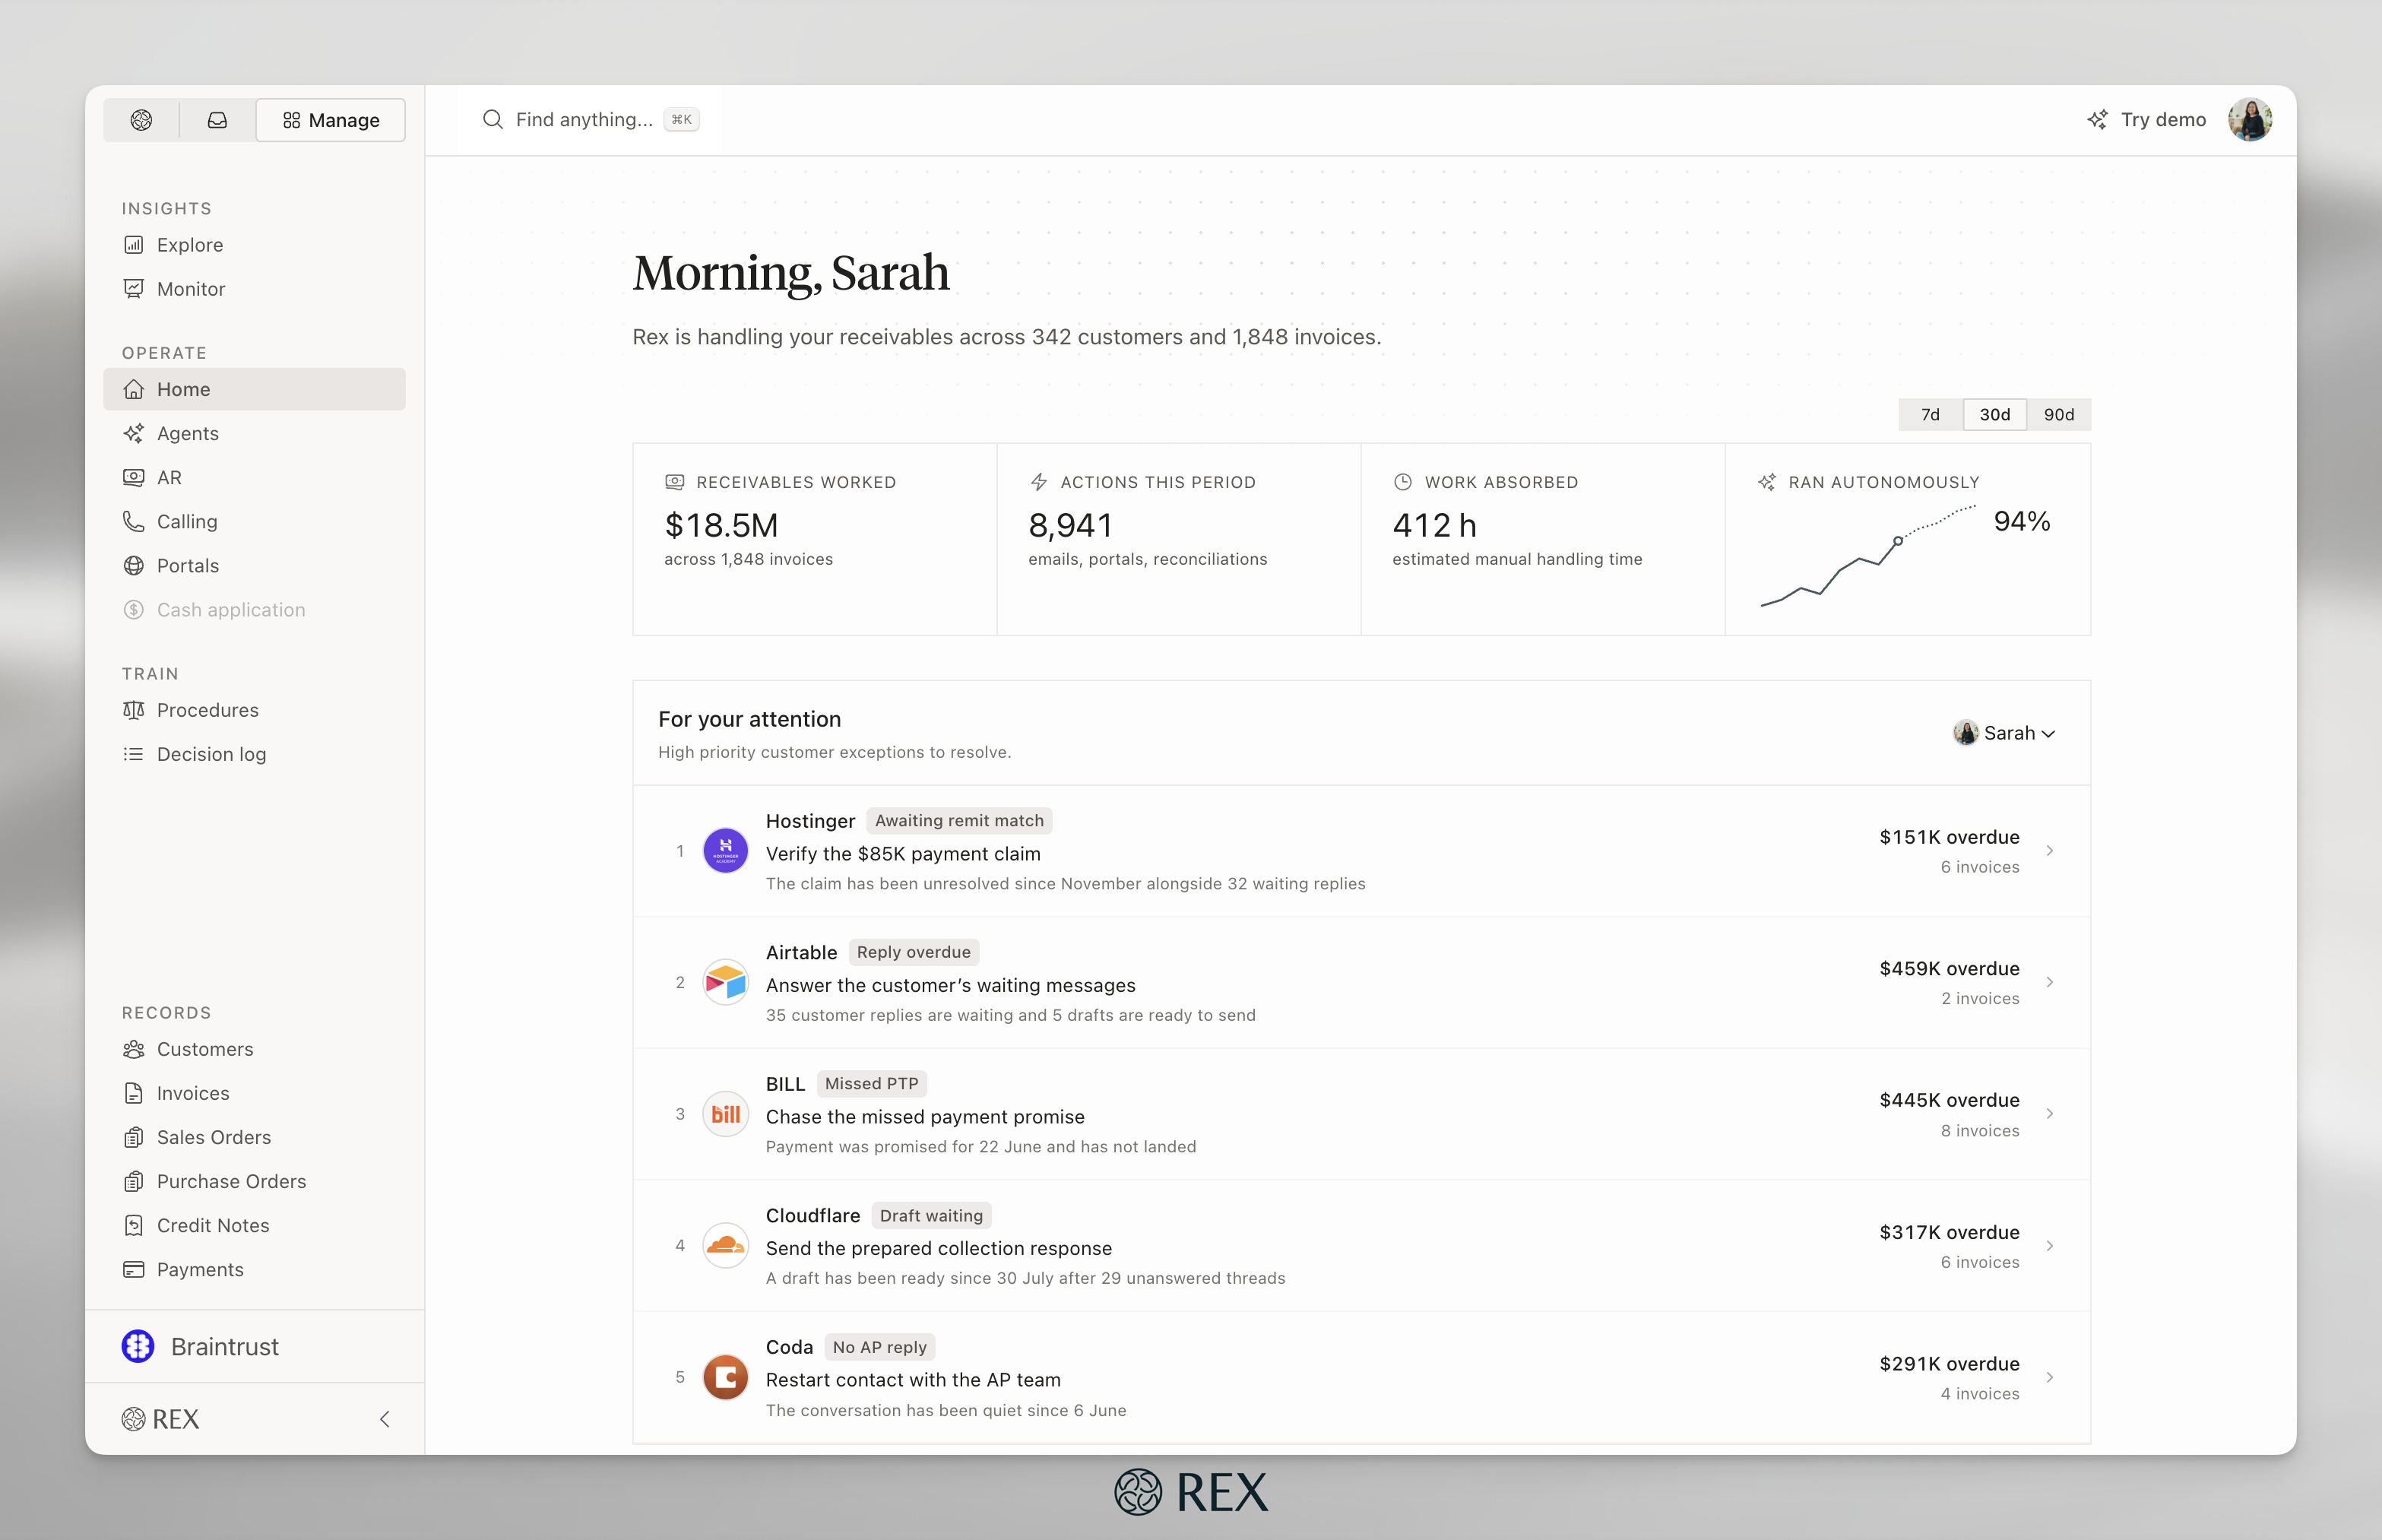Screen dimensions: 2382x1540
Task: Expand the BILL row chevron
Action: click(x=2050, y=1114)
